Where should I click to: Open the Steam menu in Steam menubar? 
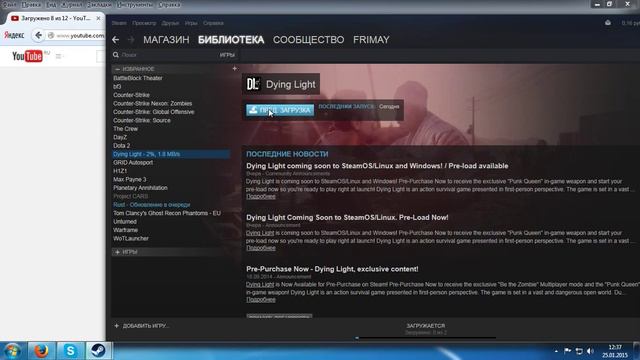(x=119, y=23)
